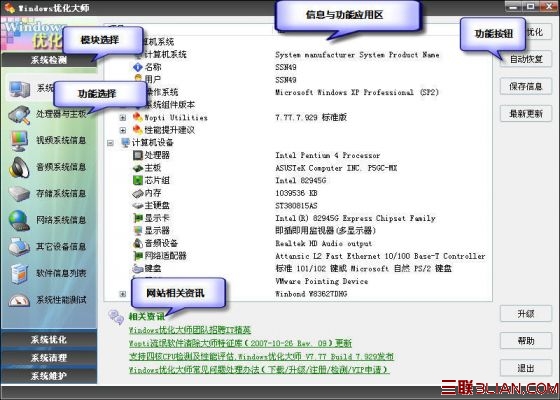Click the 标准 101/102 键 keyboard value

tap(364, 269)
